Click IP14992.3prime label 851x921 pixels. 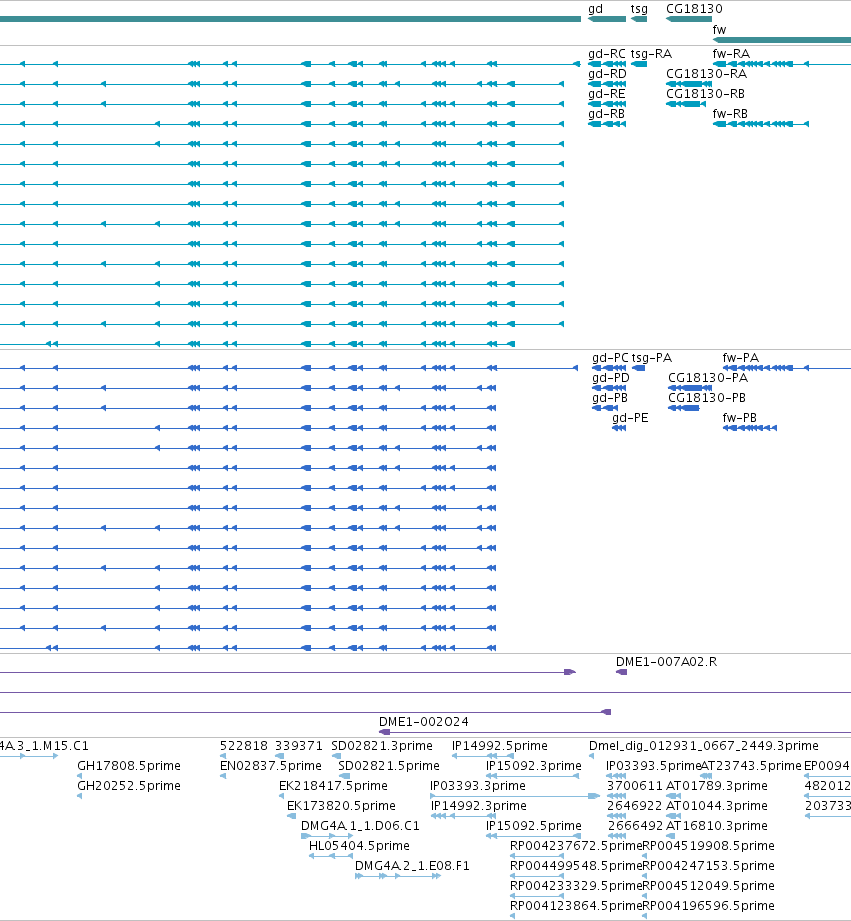click(x=479, y=806)
